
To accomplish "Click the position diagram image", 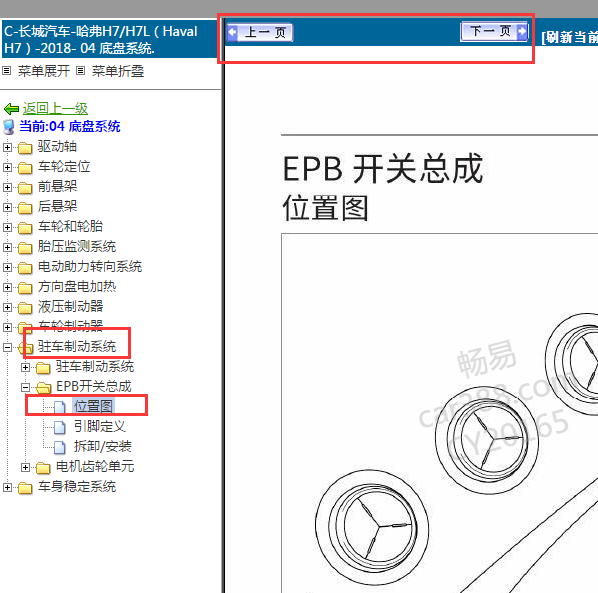I will click(440, 413).
